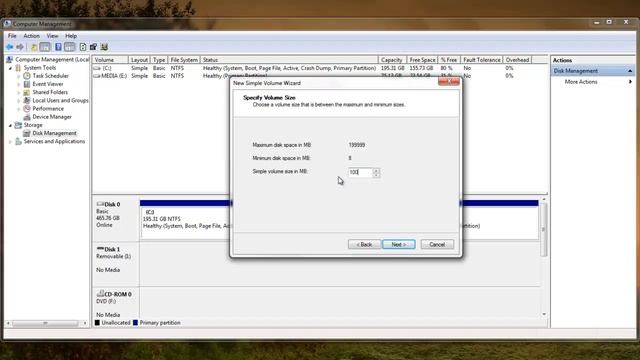This screenshot has height=360, width=640.
Task: Increase volume size with spinner up arrow
Action: tap(376, 170)
